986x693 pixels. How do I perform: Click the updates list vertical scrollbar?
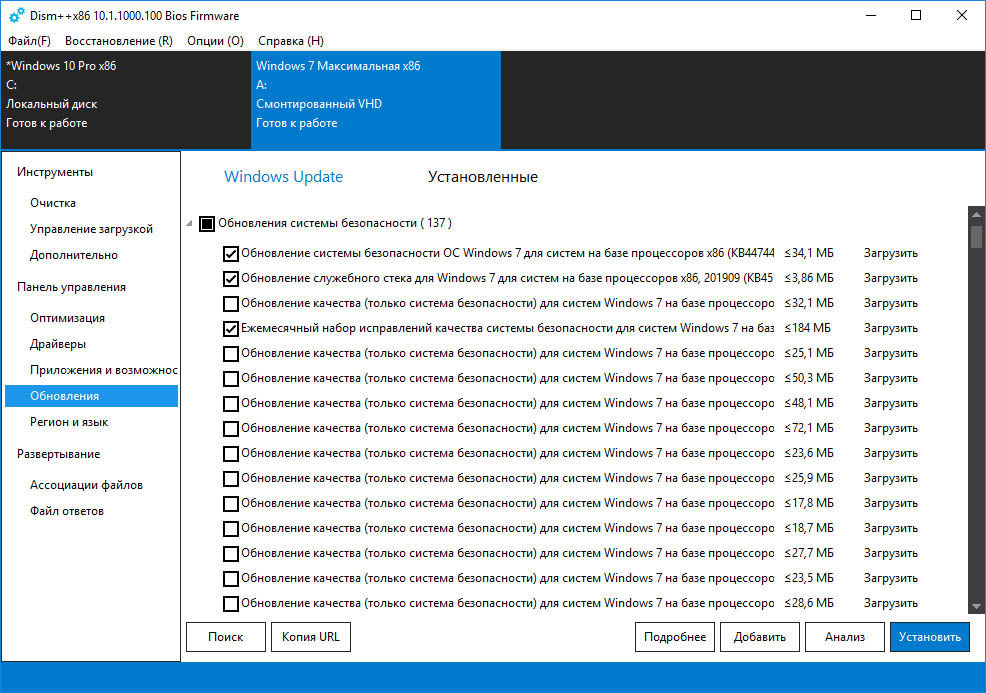(x=976, y=400)
